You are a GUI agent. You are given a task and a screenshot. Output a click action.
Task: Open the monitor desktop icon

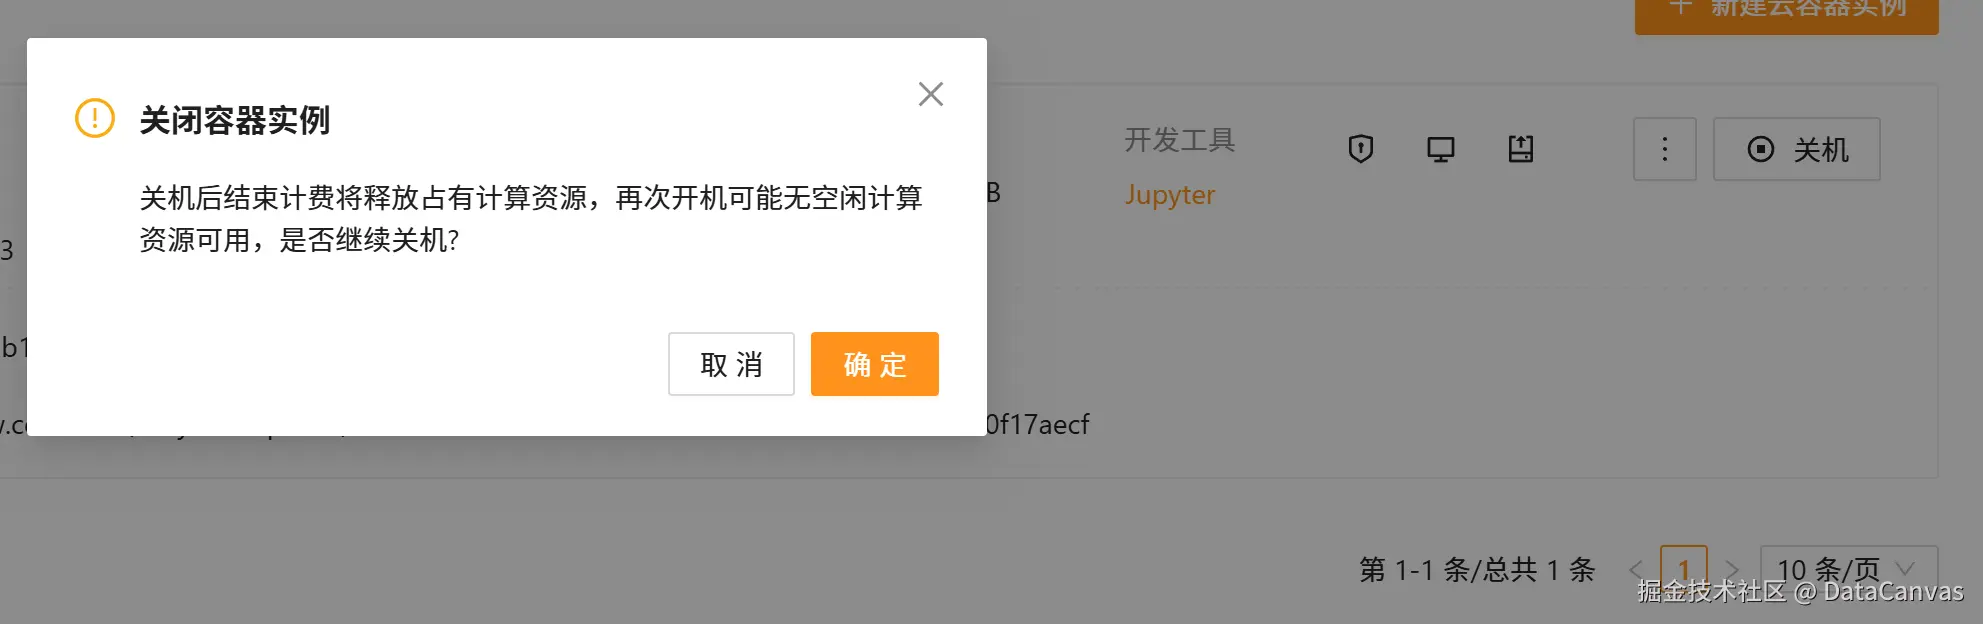1441,149
